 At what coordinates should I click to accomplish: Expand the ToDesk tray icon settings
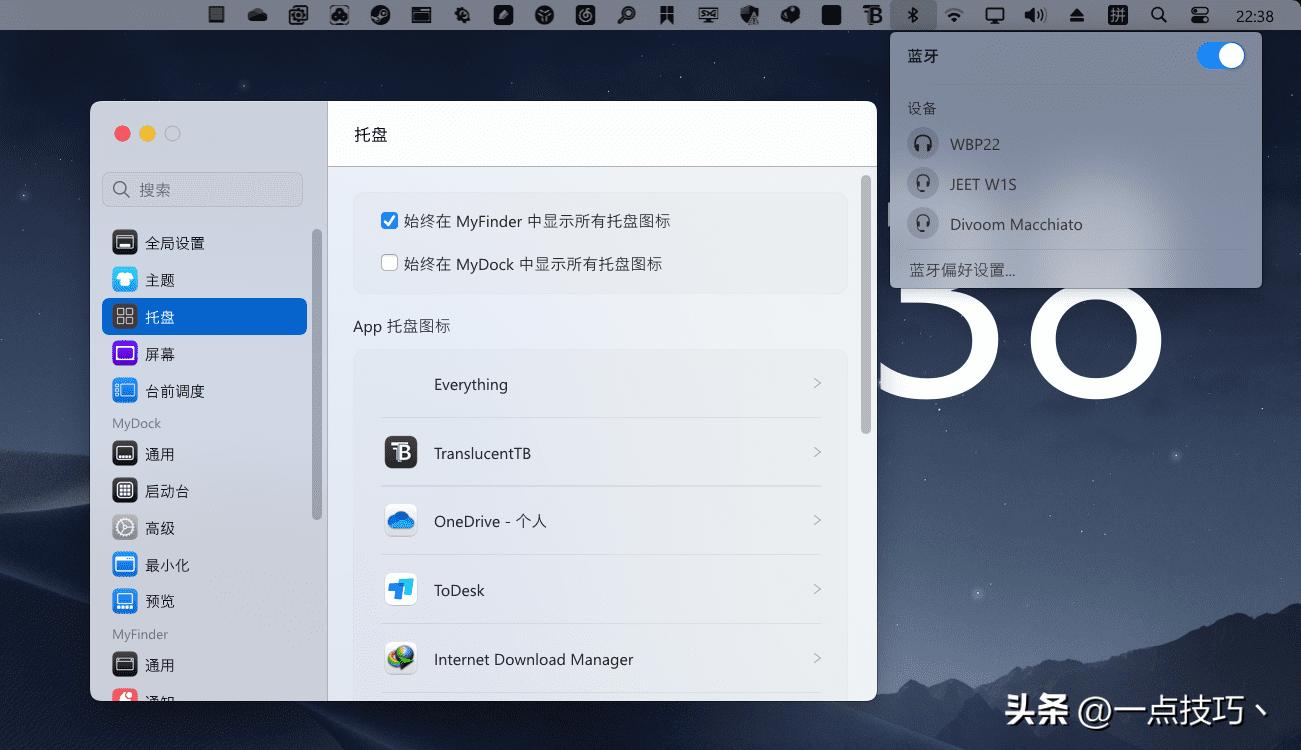tap(600, 590)
